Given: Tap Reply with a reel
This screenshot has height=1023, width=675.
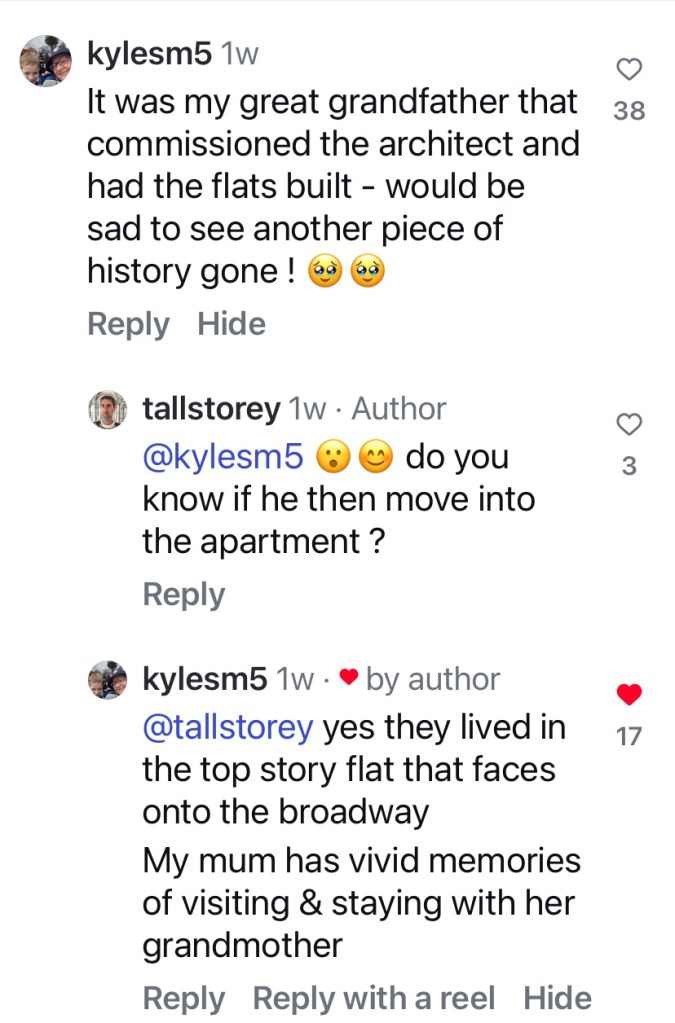Looking at the screenshot, I should pyautogui.click(x=373, y=997).
